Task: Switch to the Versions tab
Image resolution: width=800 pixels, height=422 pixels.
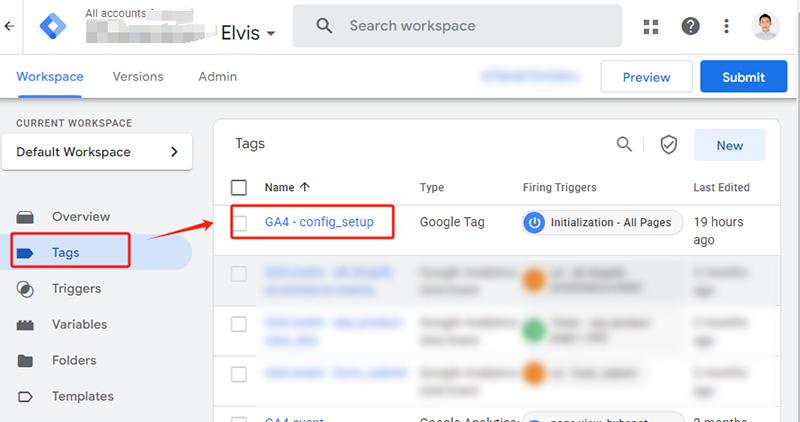Action: (x=138, y=77)
